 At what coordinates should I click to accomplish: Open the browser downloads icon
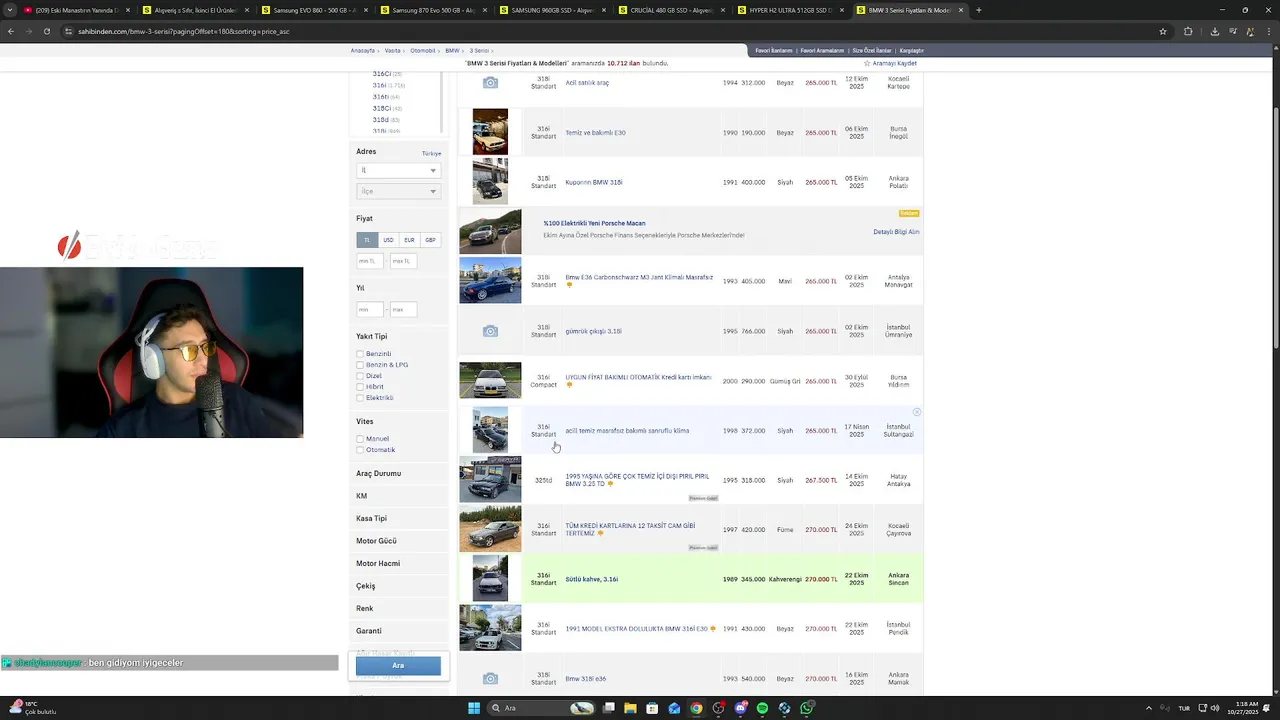tap(1214, 31)
